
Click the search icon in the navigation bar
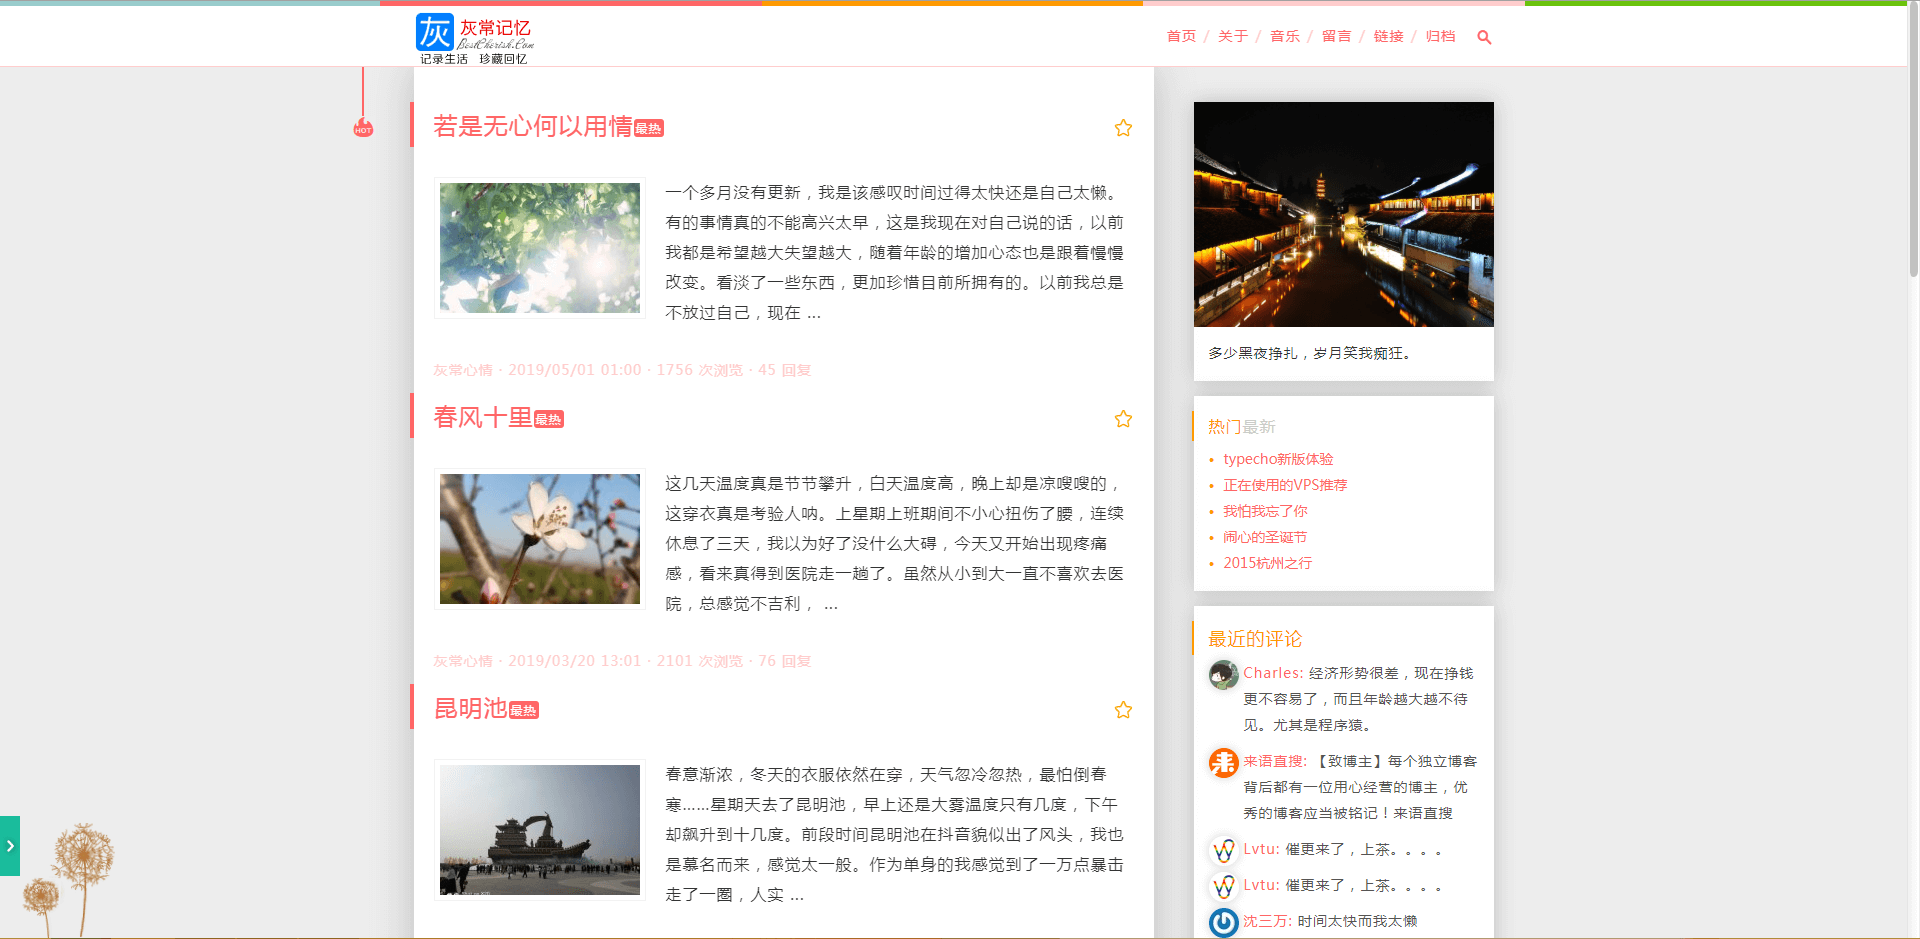pyautogui.click(x=1484, y=37)
